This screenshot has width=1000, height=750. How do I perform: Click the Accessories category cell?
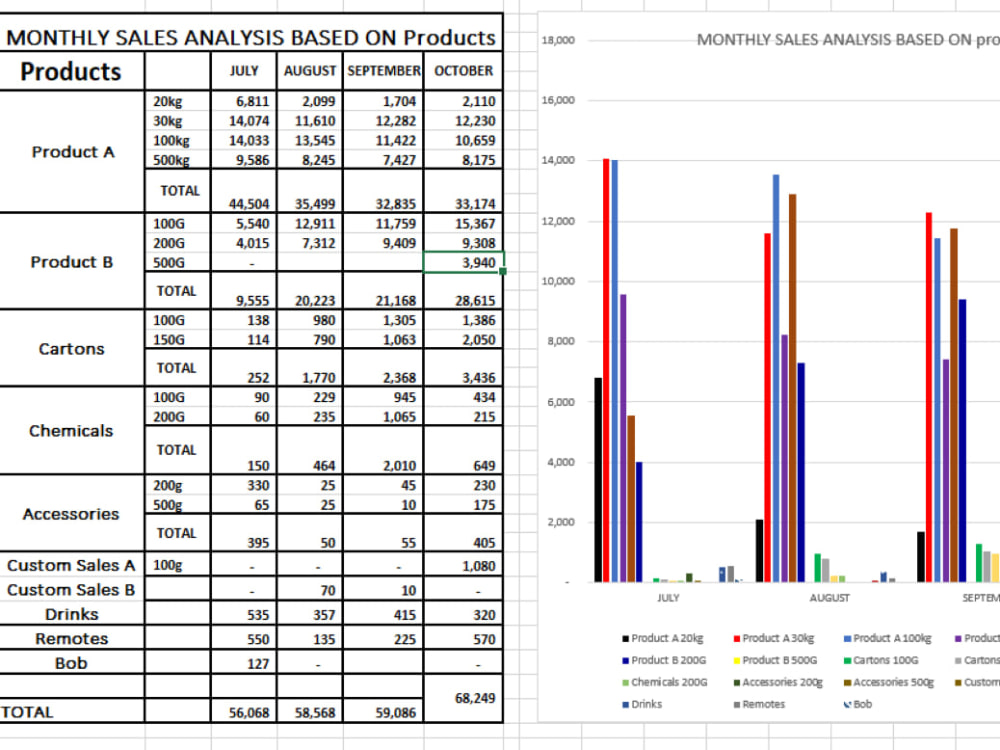click(x=72, y=513)
